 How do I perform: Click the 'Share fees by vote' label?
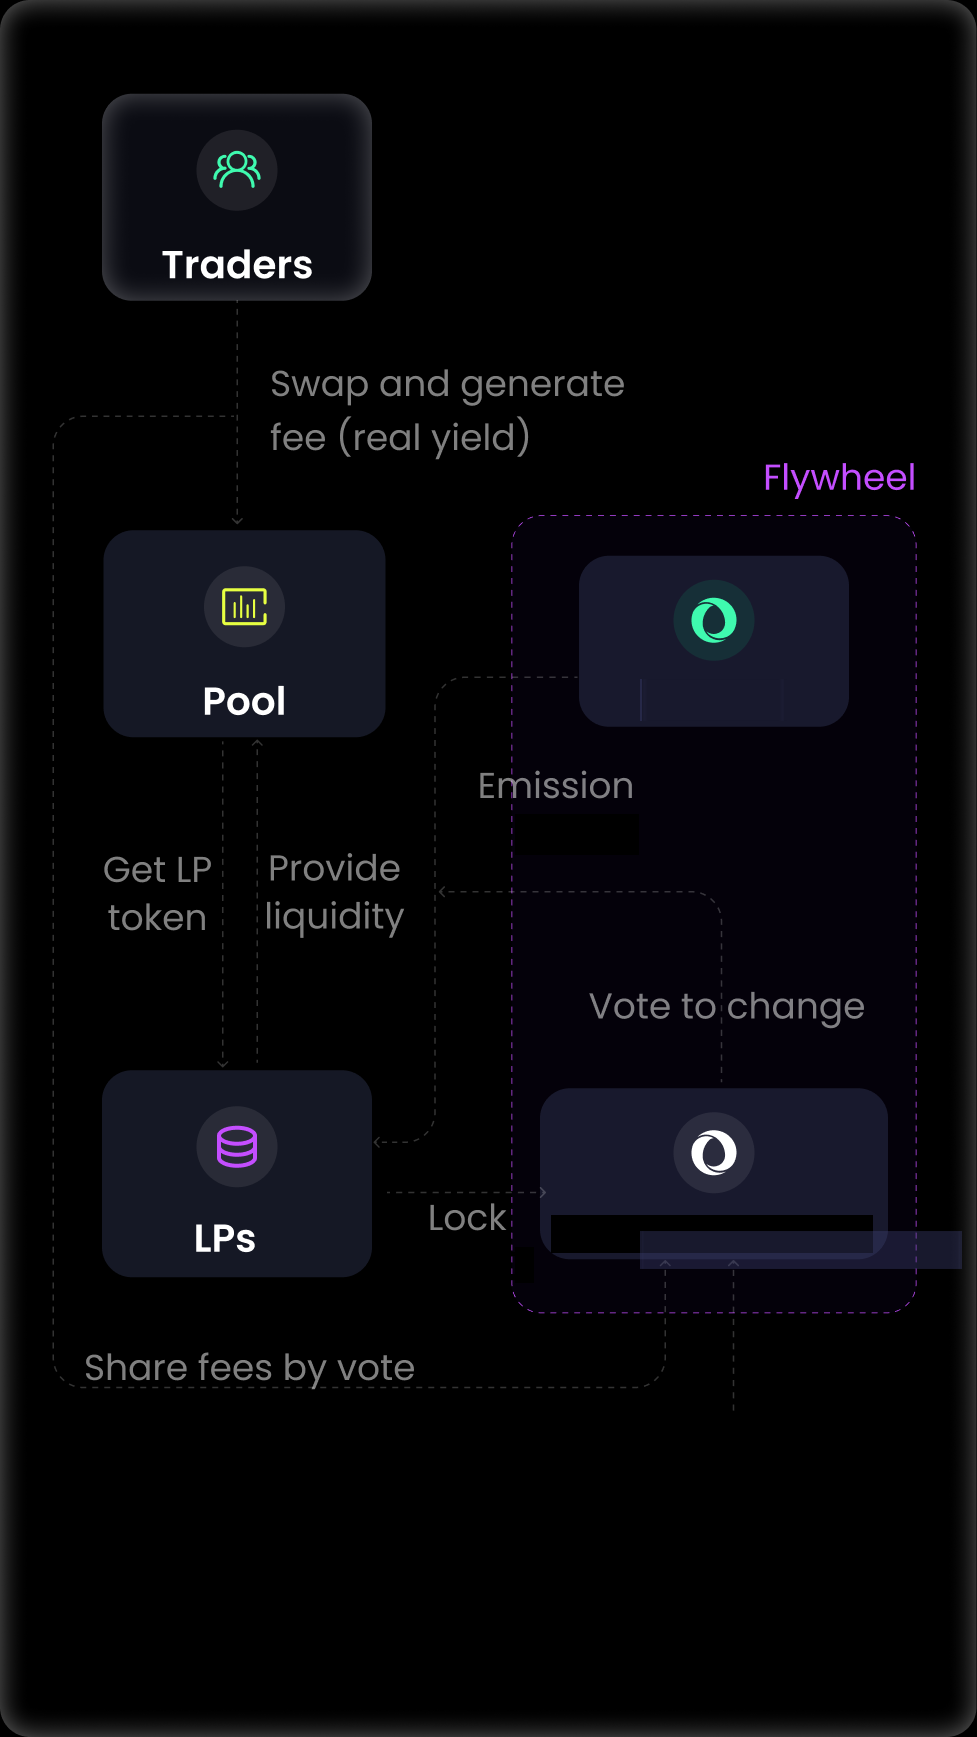tap(249, 1367)
